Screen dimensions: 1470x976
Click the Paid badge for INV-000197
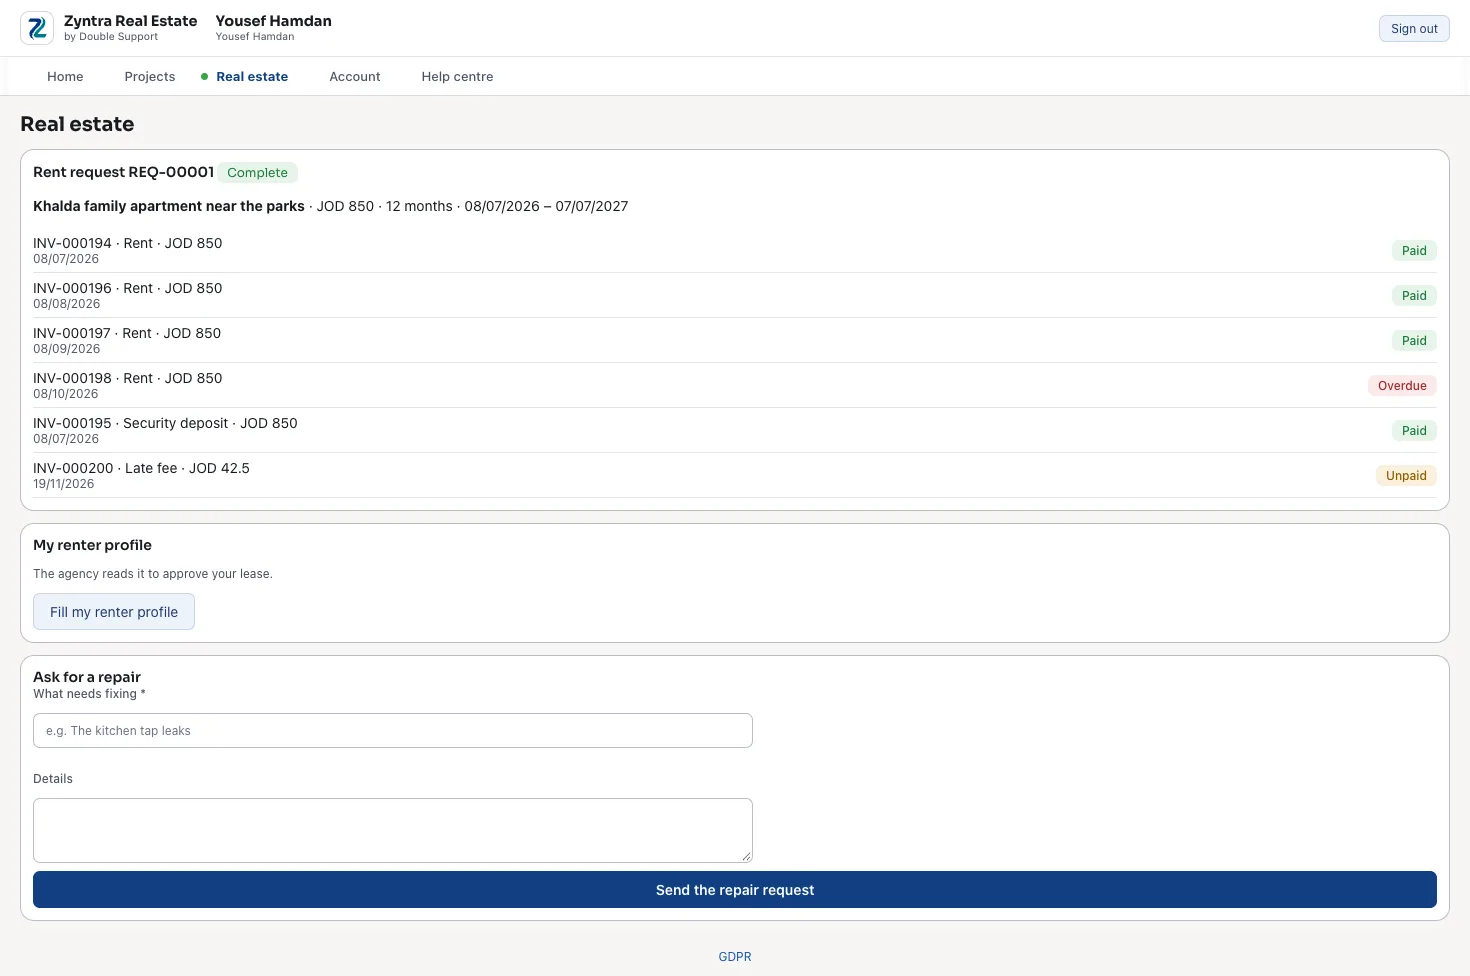pyautogui.click(x=1414, y=341)
